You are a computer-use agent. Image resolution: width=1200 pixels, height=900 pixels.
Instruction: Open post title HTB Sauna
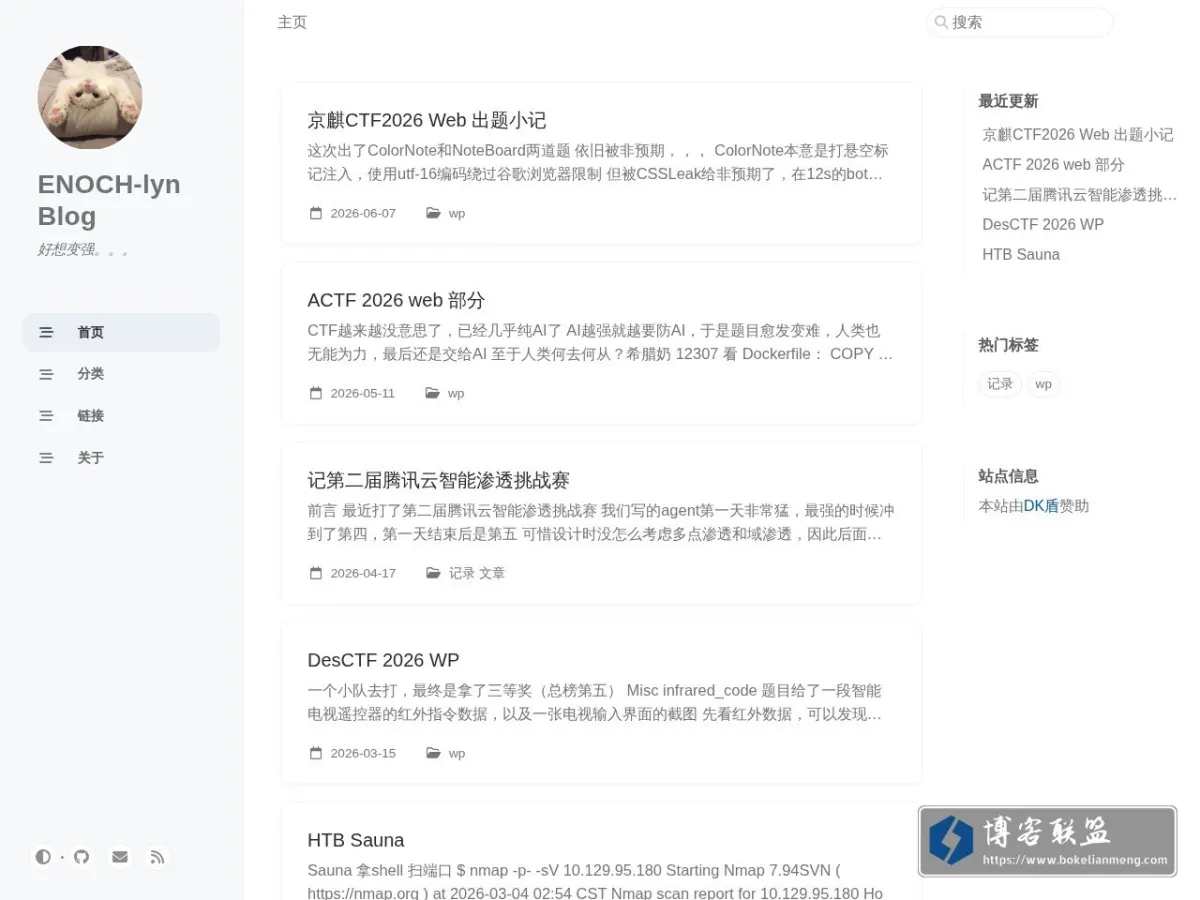(x=356, y=840)
